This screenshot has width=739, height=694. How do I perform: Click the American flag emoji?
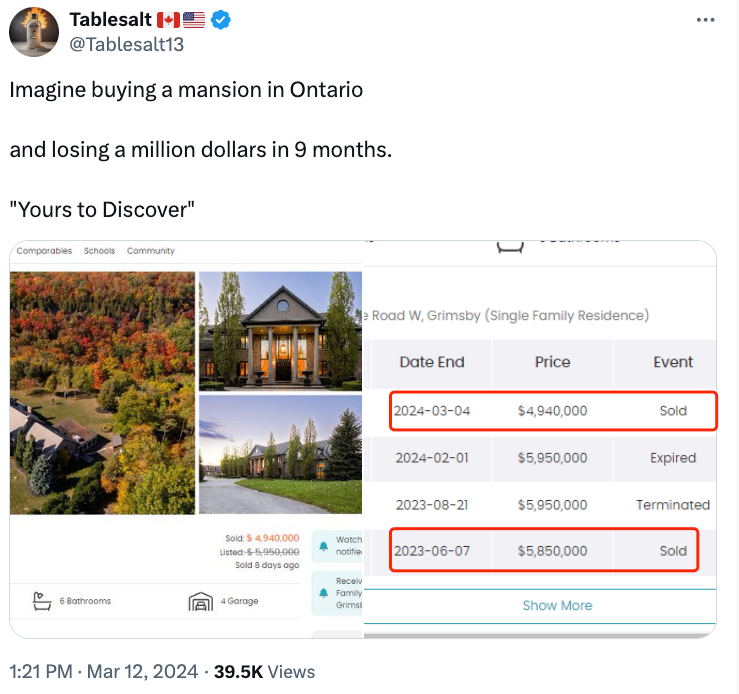194,20
